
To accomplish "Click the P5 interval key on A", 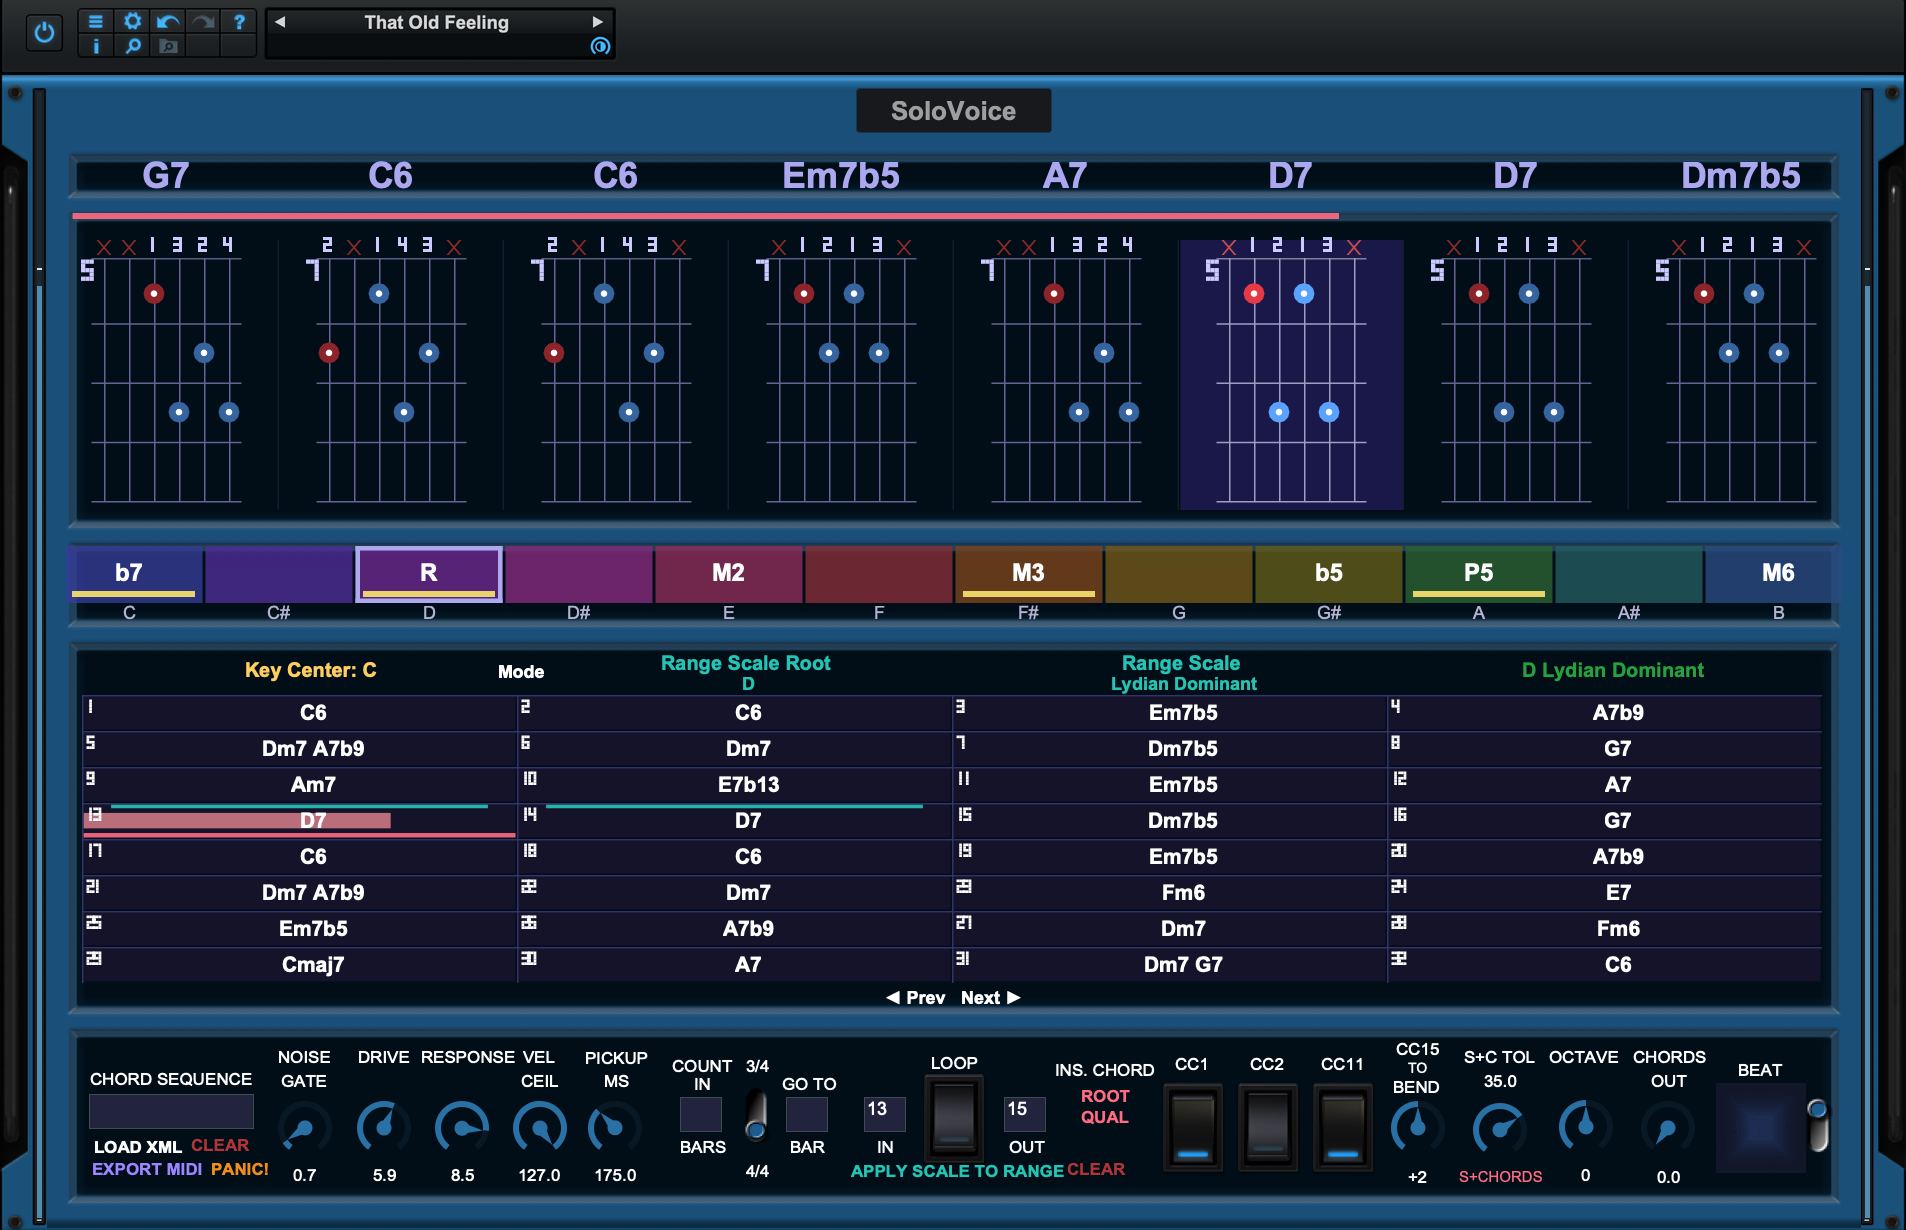I will click(1478, 573).
